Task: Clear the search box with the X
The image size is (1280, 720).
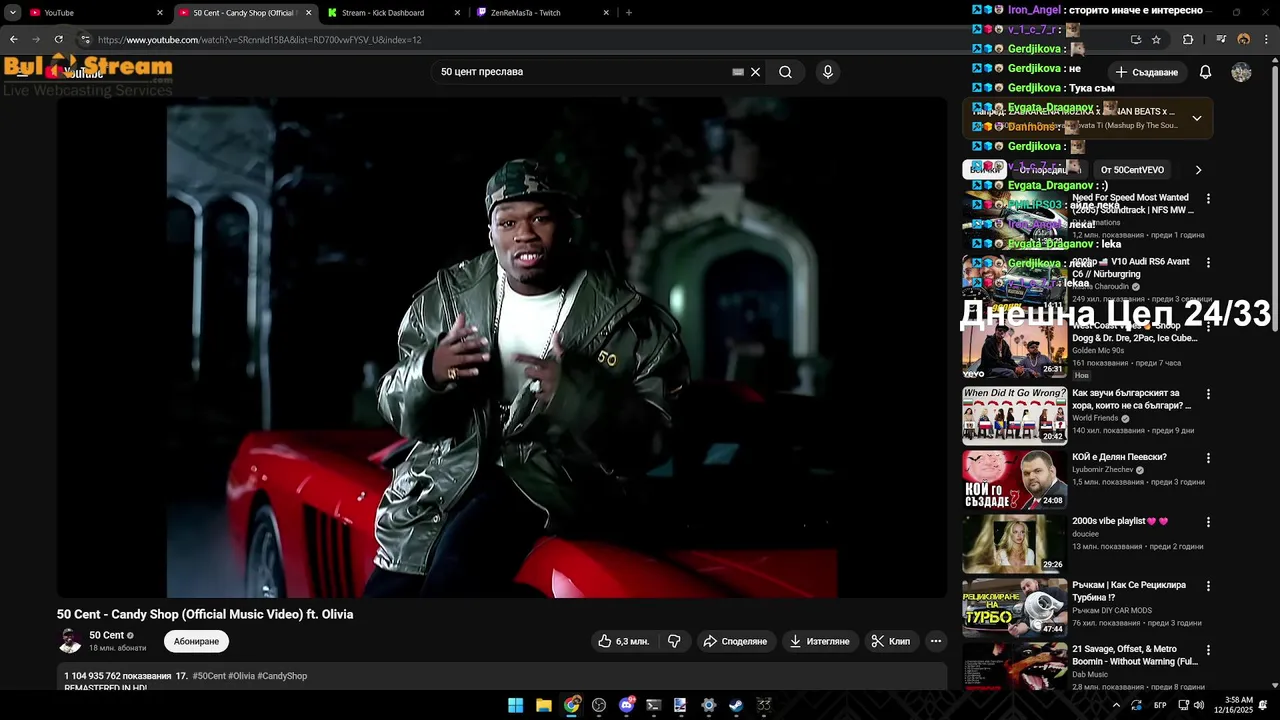Action: pos(756,72)
